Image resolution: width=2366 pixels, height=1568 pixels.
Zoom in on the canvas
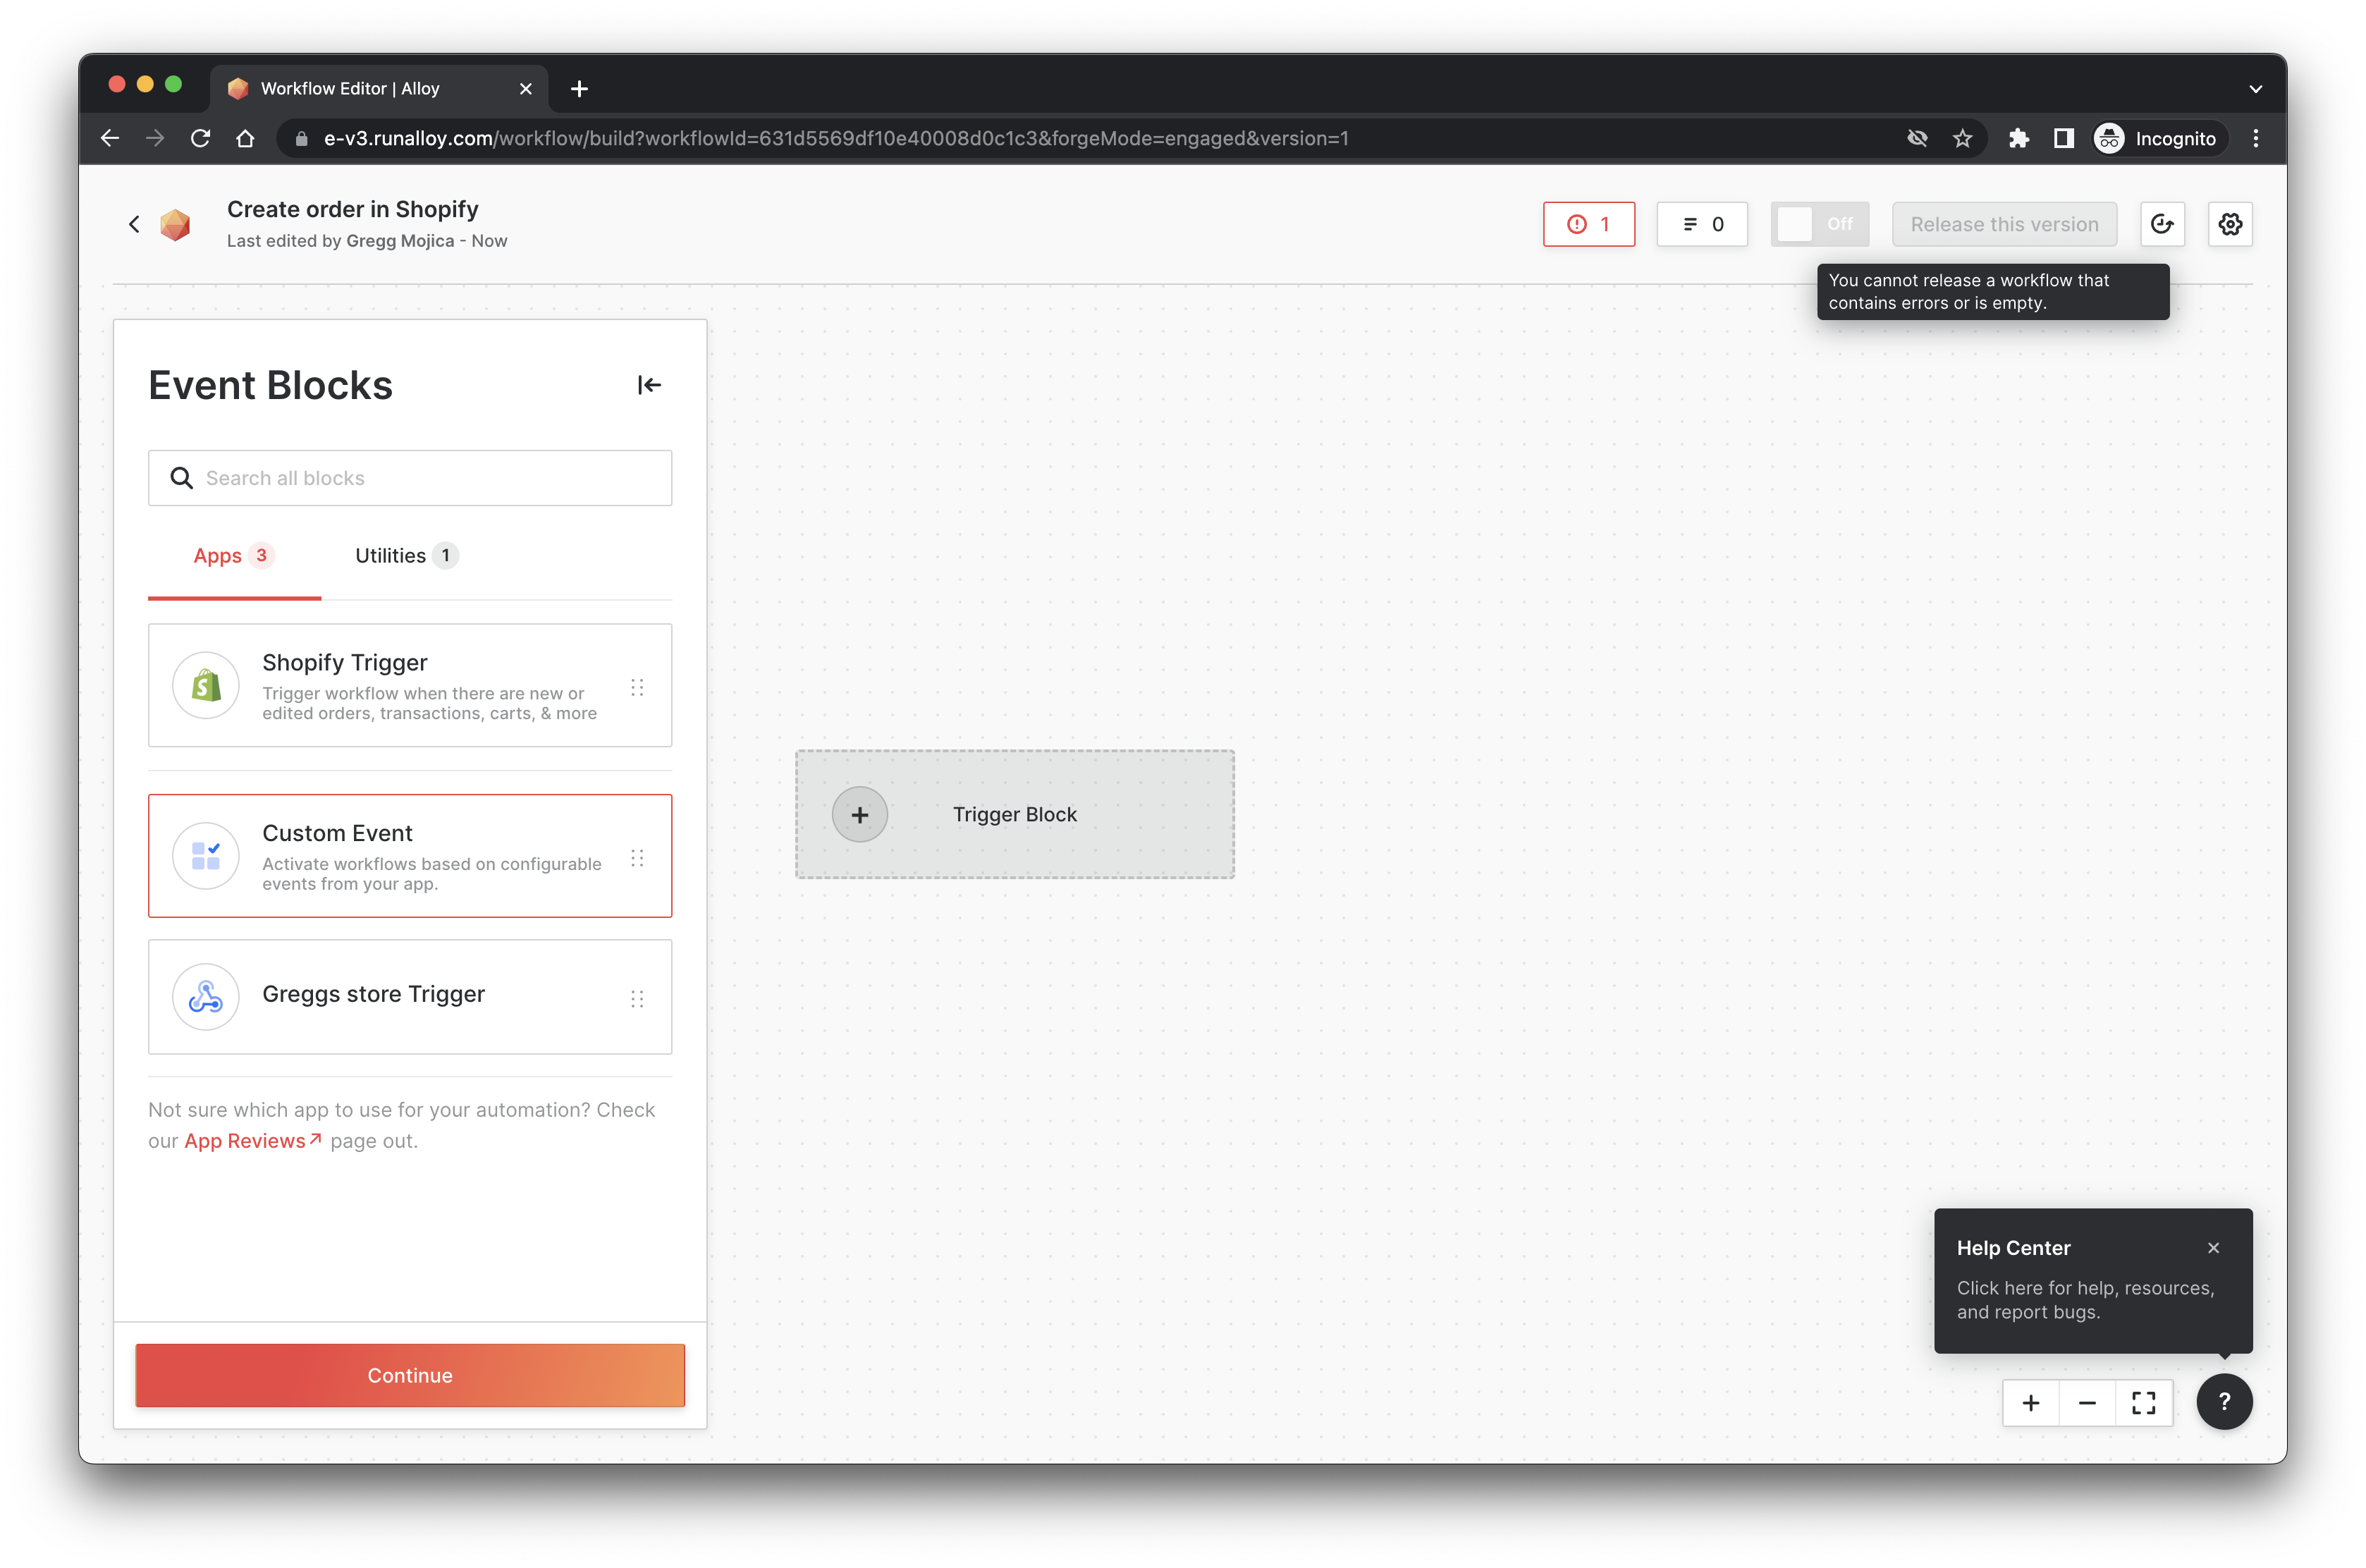(2031, 1403)
